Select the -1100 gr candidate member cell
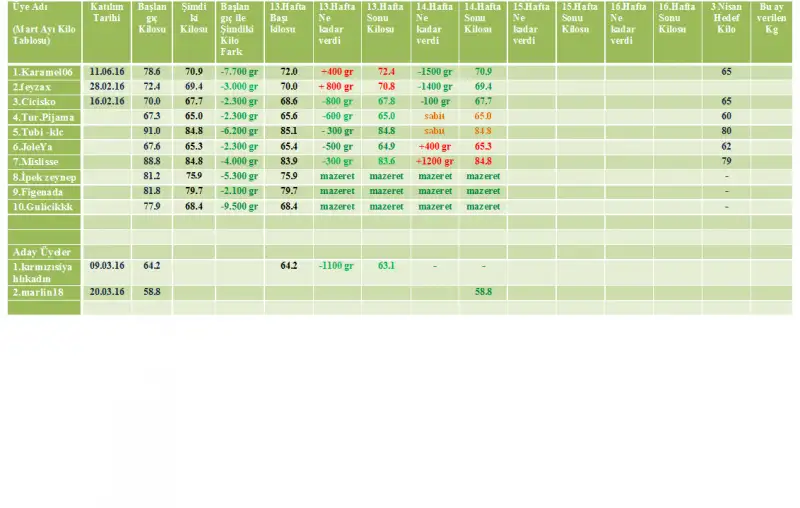The width and height of the screenshot is (800, 508). coord(336,266)
